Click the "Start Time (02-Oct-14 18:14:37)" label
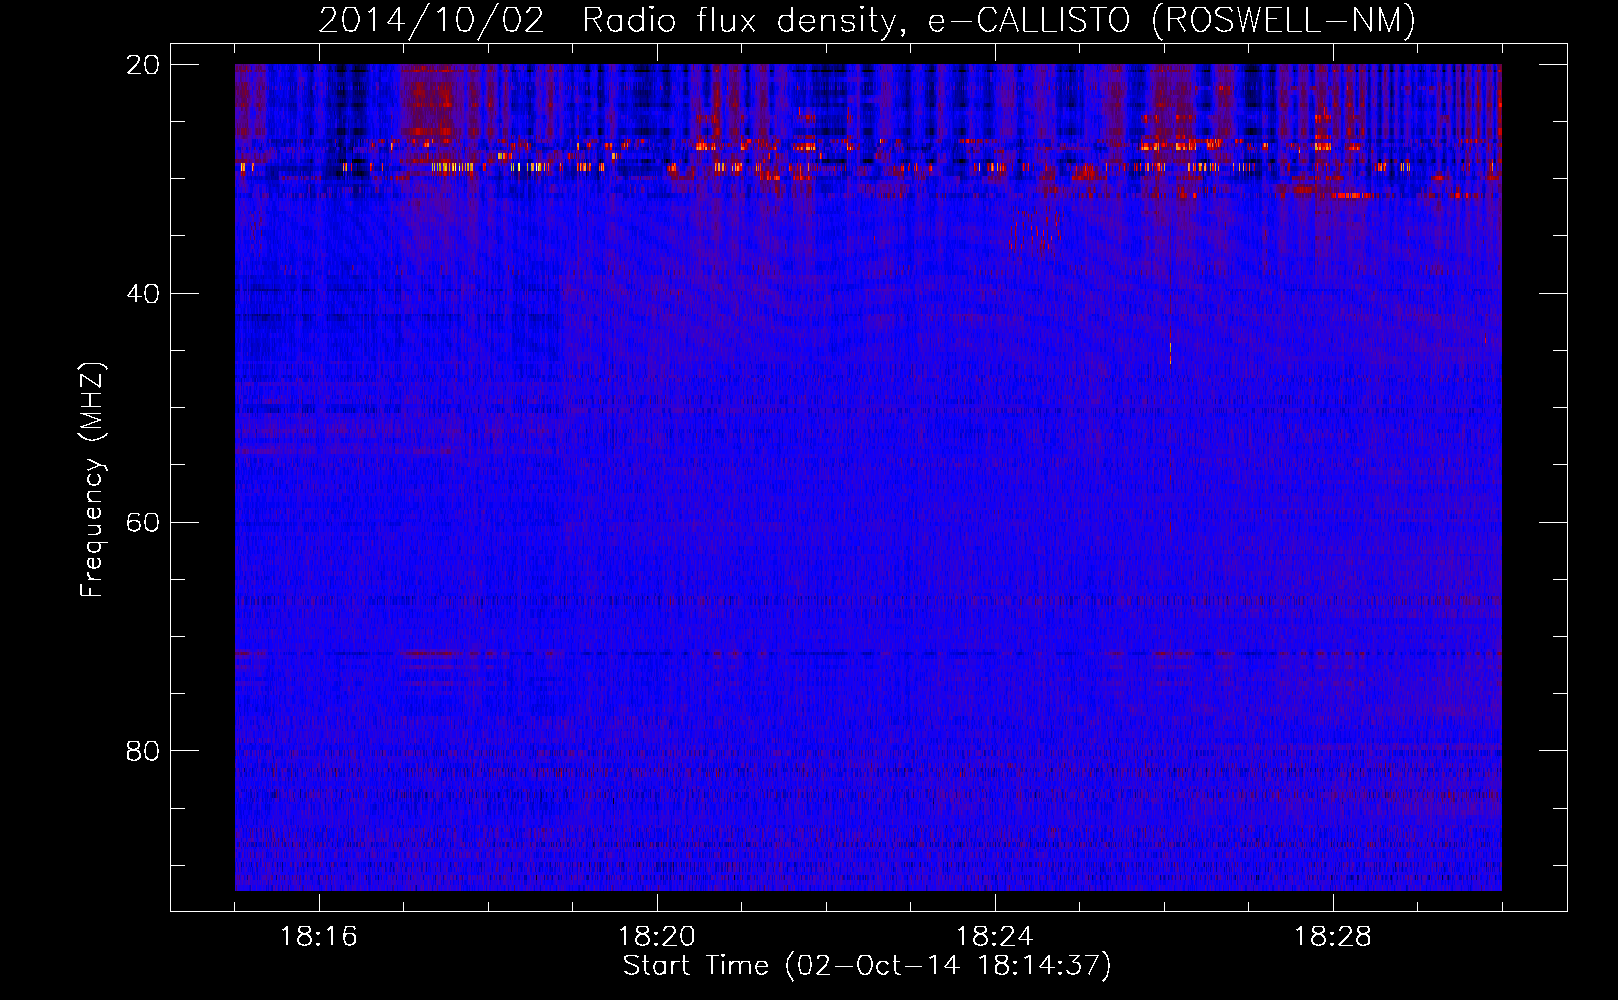The width and height of the screenshot is (1618, 1000). [x=867, y=966]
